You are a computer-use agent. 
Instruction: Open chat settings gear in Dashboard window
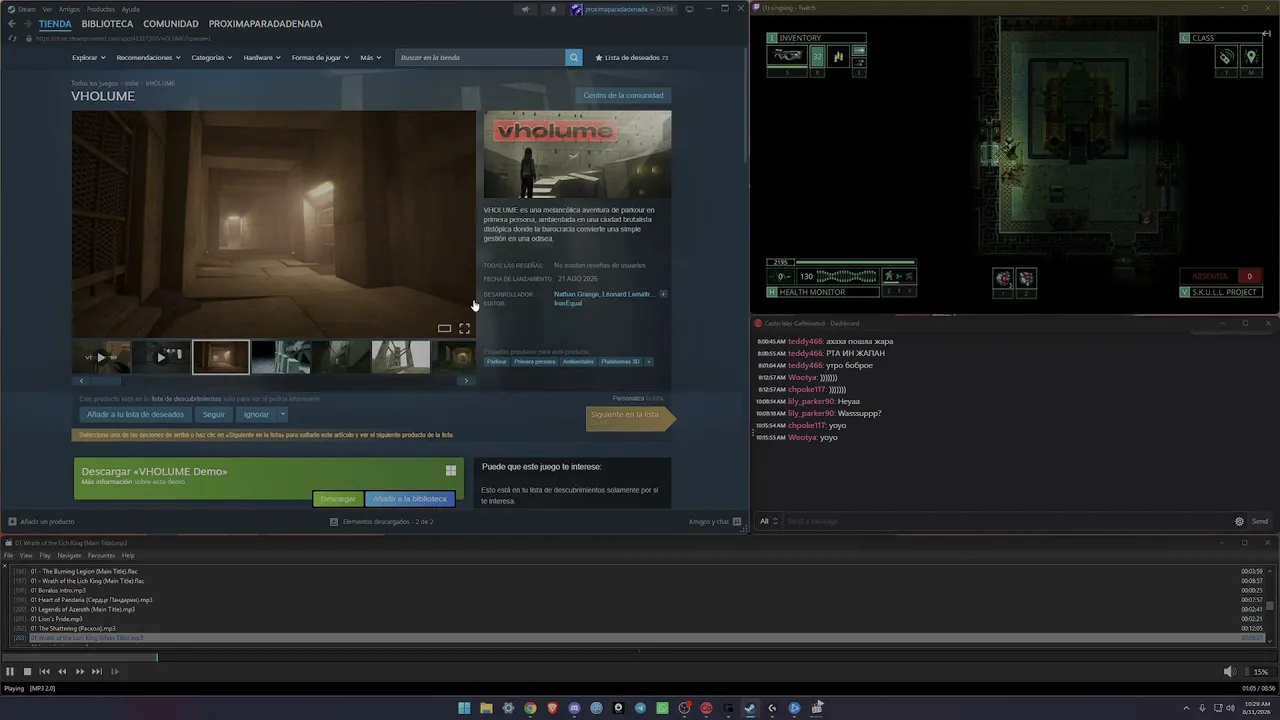[1240, 521]
